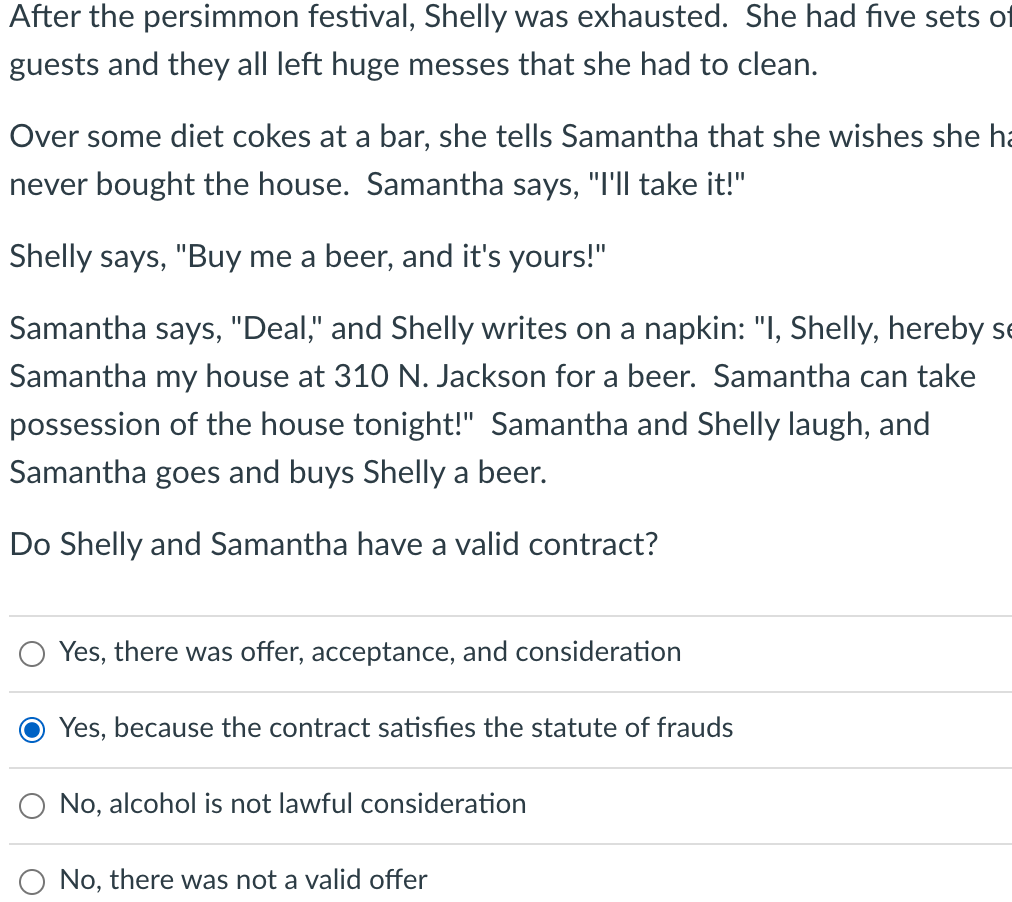The height and width of the screenshot is (902, 1012).
Task: Select the third answer choice circle
Action: coord(31,805)
